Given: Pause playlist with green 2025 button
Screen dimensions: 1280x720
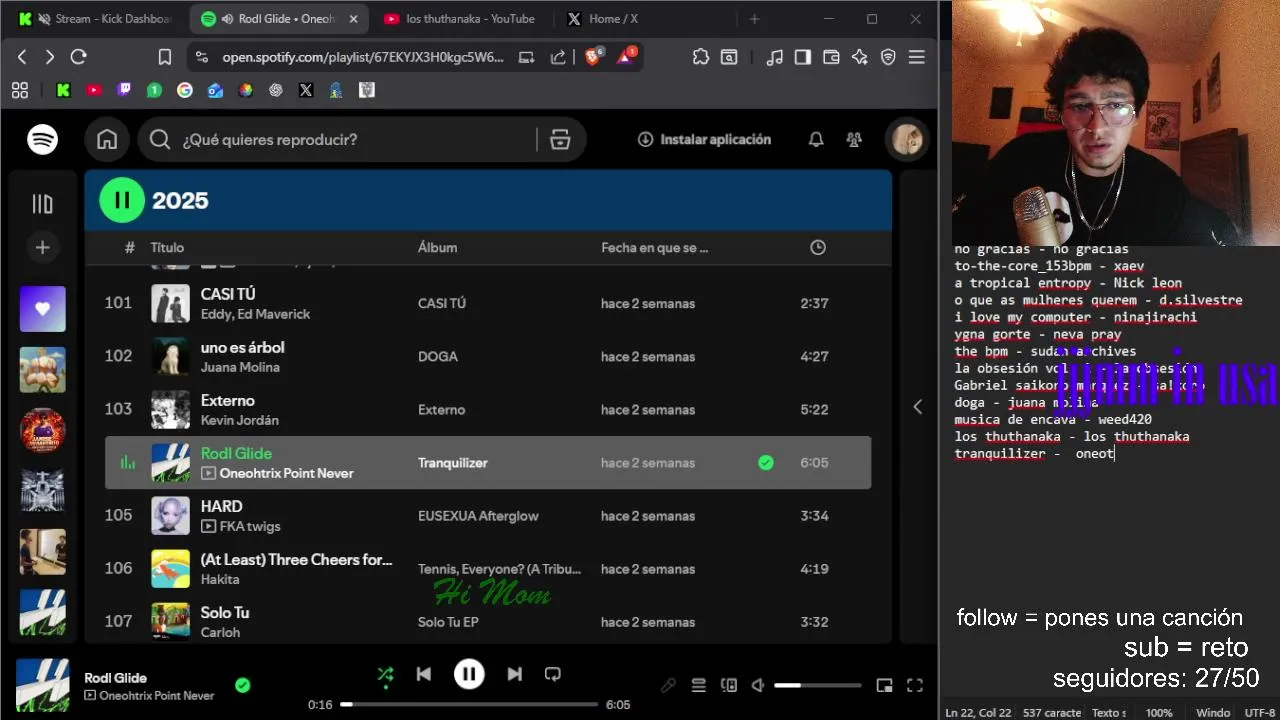Looking at the screenshot, I should [x=122, y=200].
